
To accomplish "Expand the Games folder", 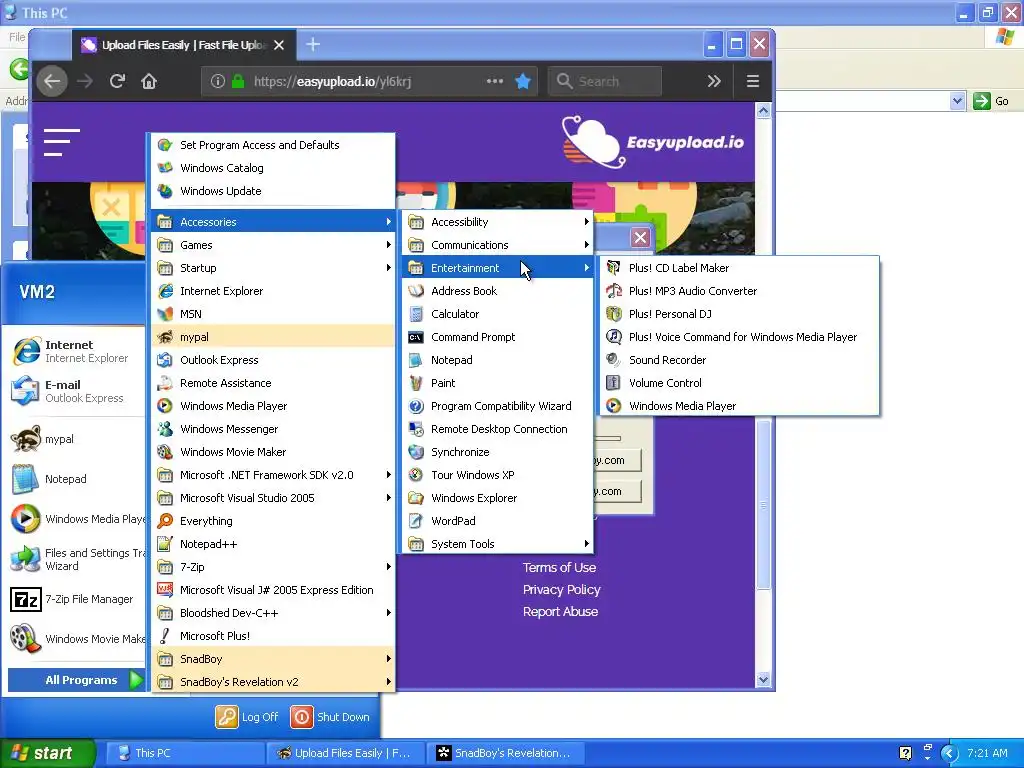I will click(273, 245).
